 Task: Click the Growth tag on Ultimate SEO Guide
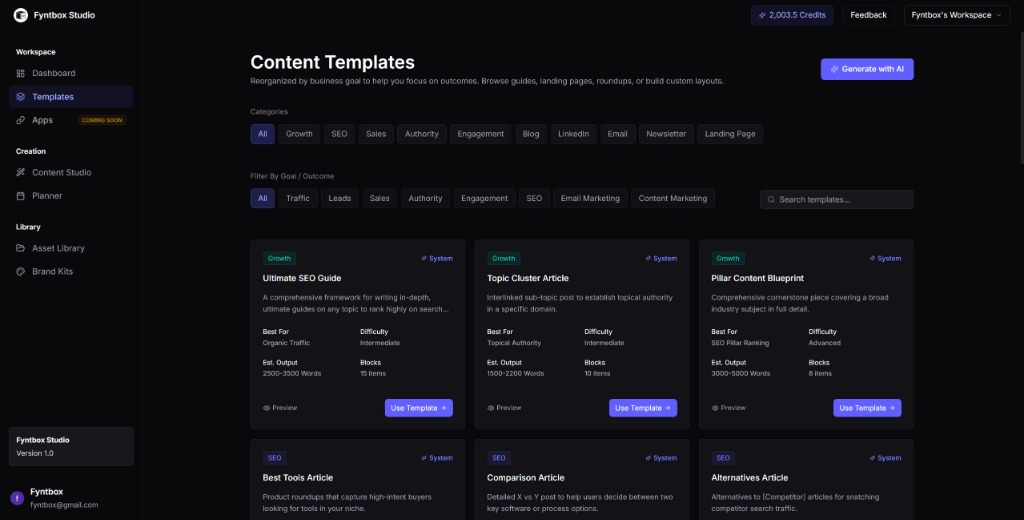(280, 259)
